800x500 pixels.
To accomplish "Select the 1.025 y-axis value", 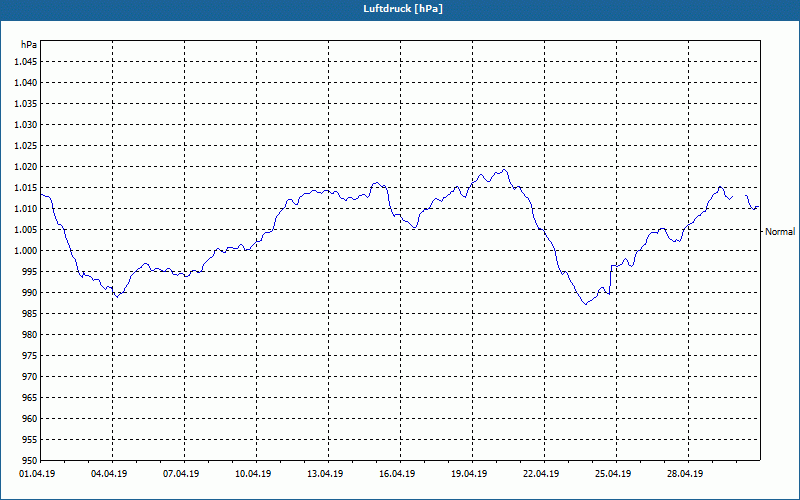I will pyautogui.click(x=27, y=145).
